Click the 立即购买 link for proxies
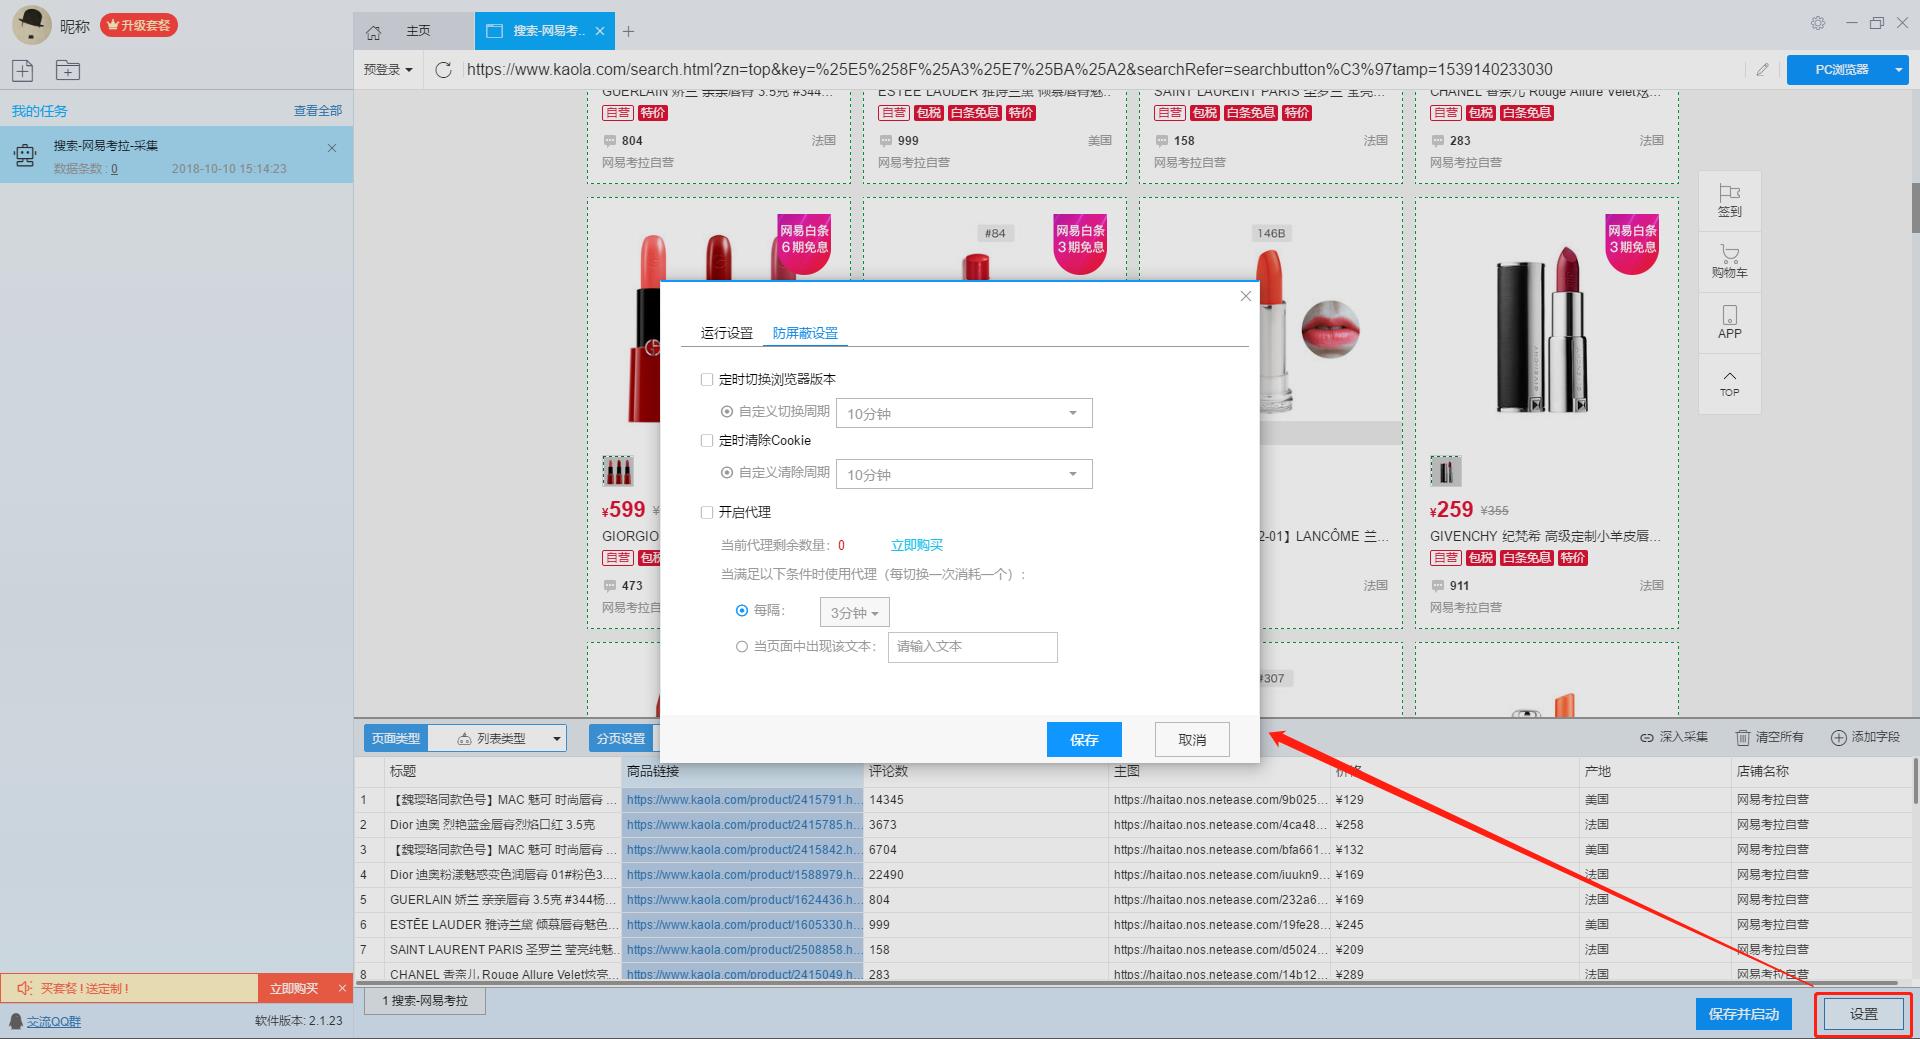Screen dimensions: 1920x1039 pyautogui.click(x=917, y=545)
